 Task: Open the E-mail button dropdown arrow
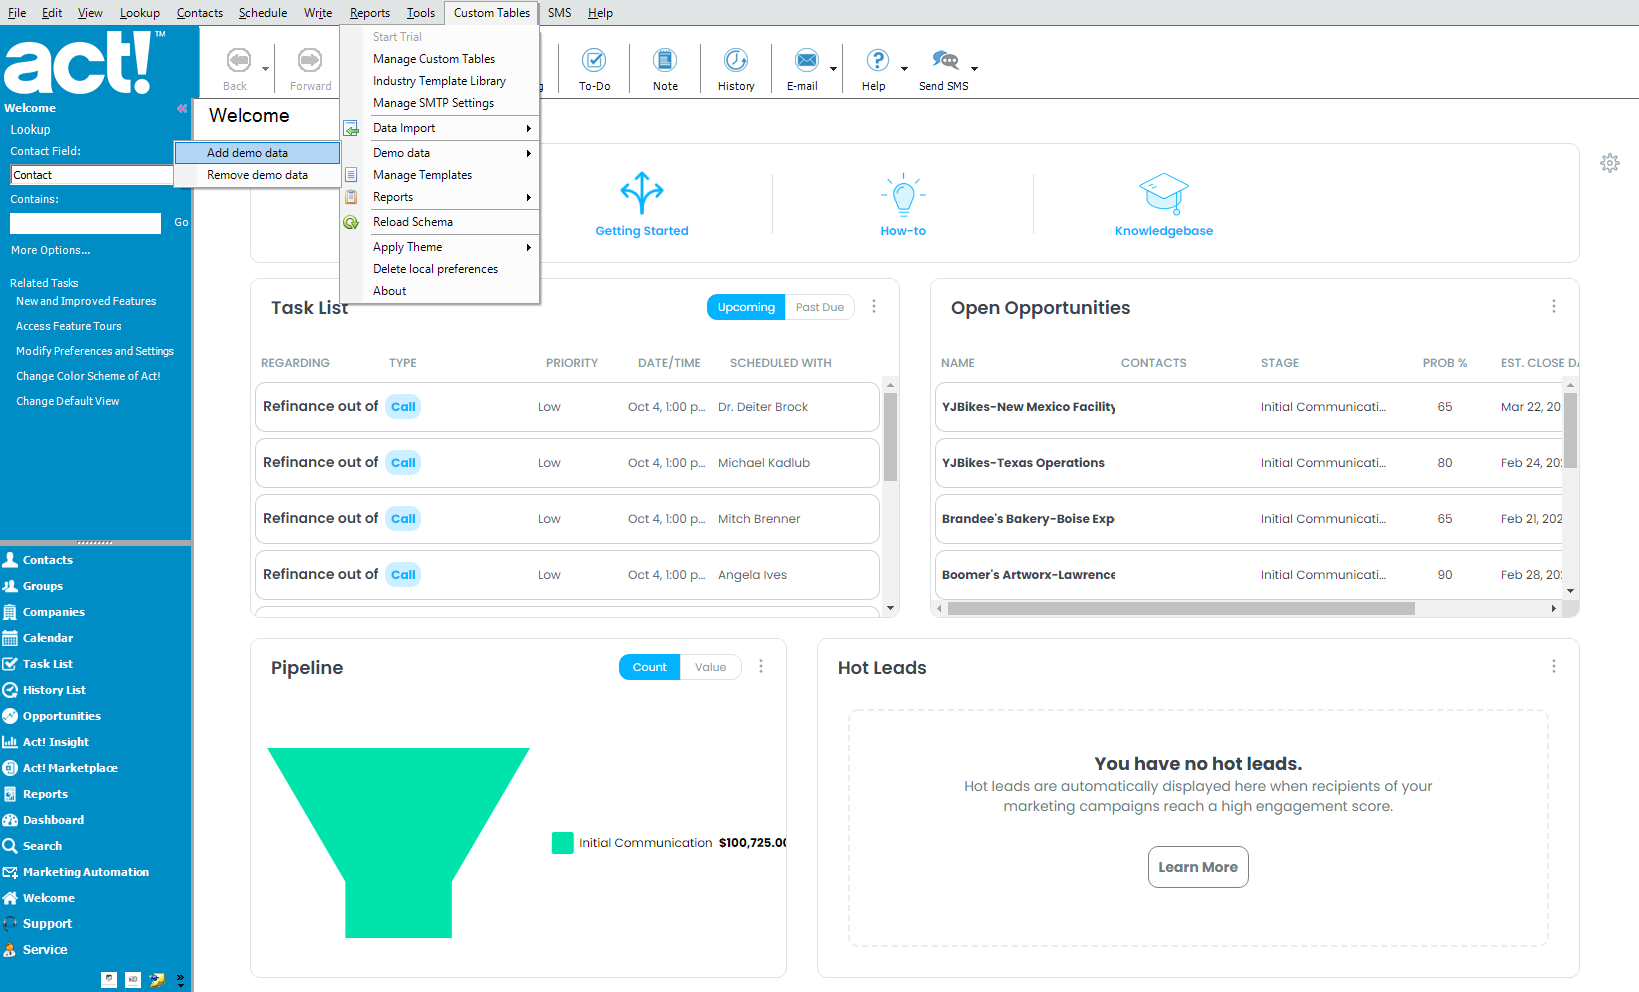pyautogui.click(x=833, y=69)
